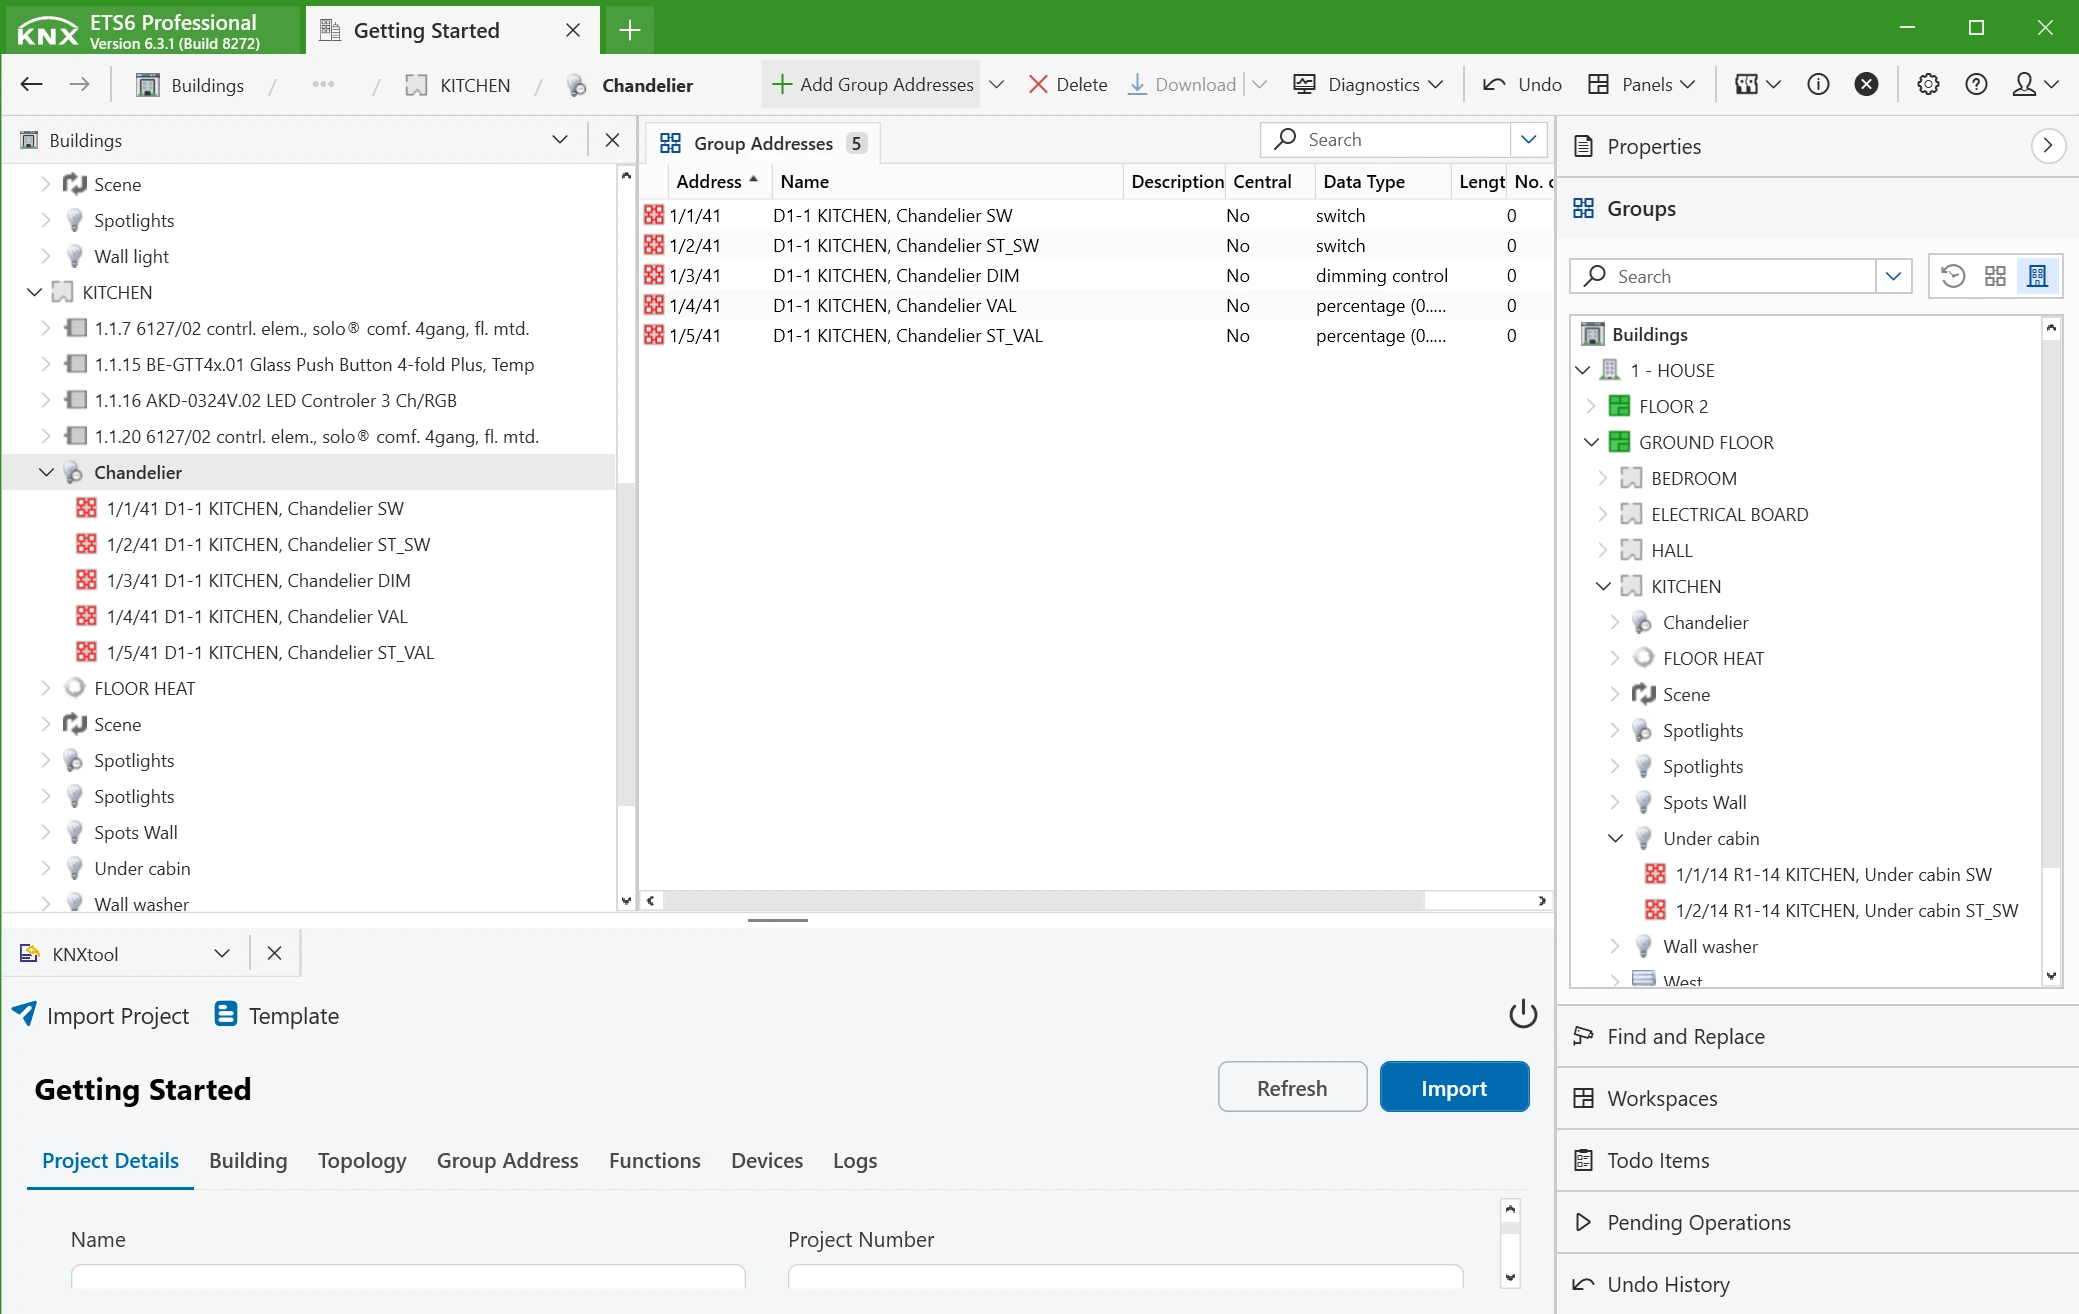Click the history view icon in Groups
This screenshot has width=2079, height=1314.
[x=1953, y=276]
